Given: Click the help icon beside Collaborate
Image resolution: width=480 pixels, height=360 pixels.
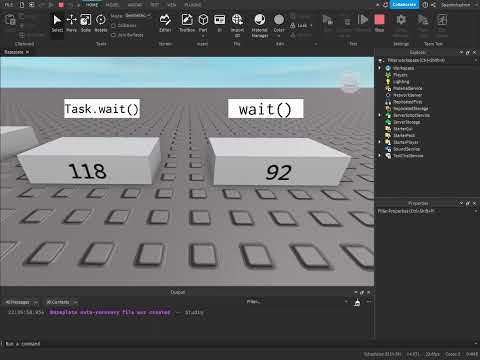Looking at the screenshot, I should pyautogui.click(x=425, y=5).
